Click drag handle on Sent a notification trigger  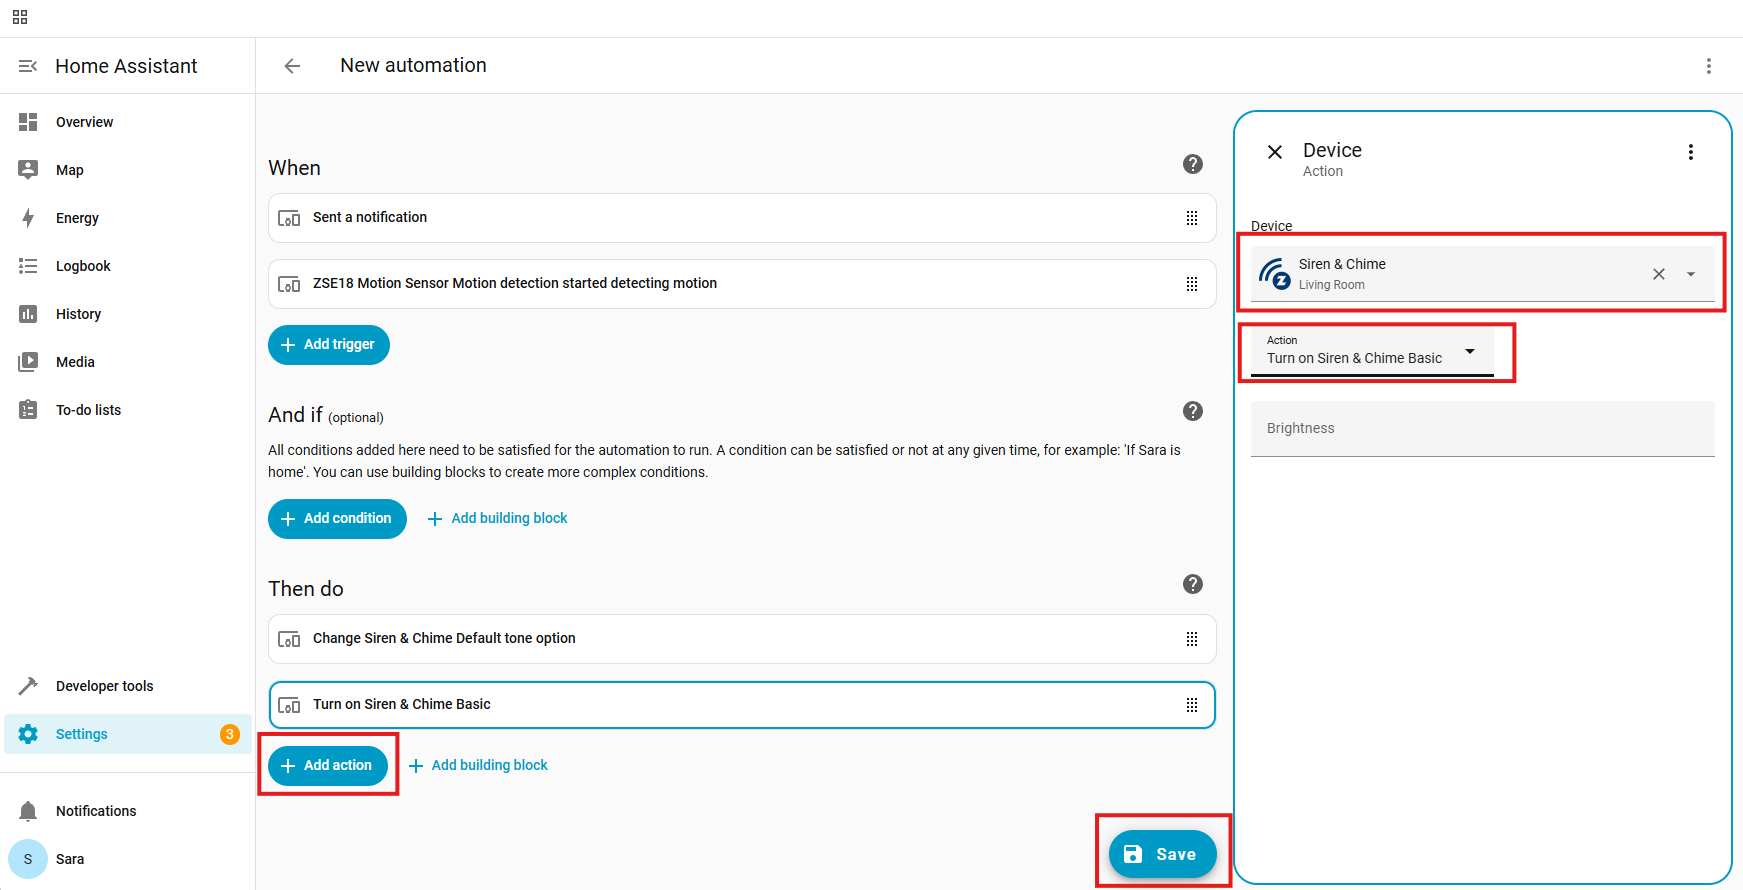(1192, 218)
